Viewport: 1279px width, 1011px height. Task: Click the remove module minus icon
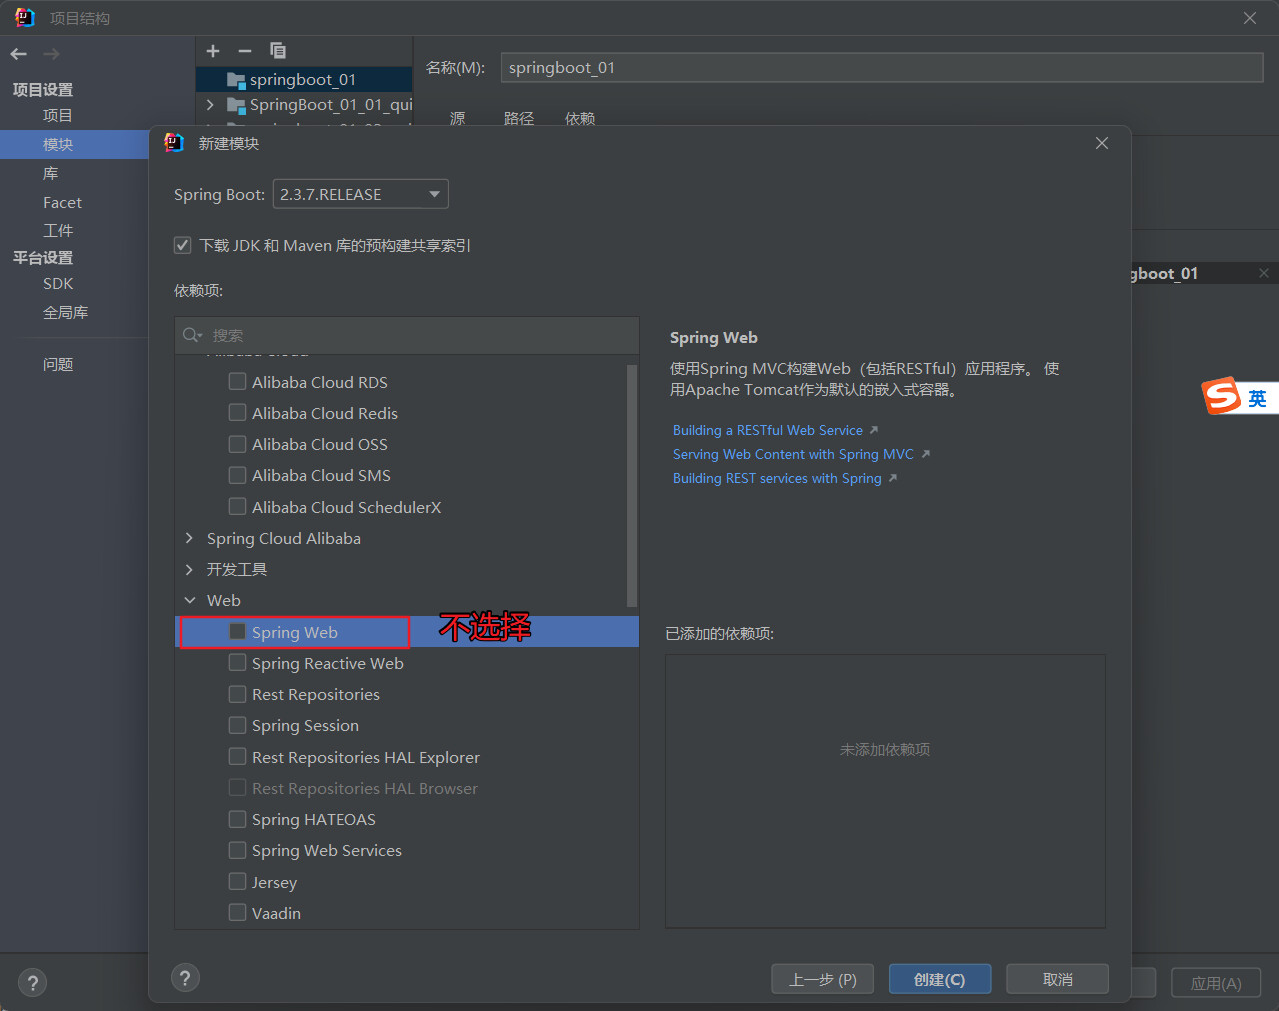(x=245, y=51)
